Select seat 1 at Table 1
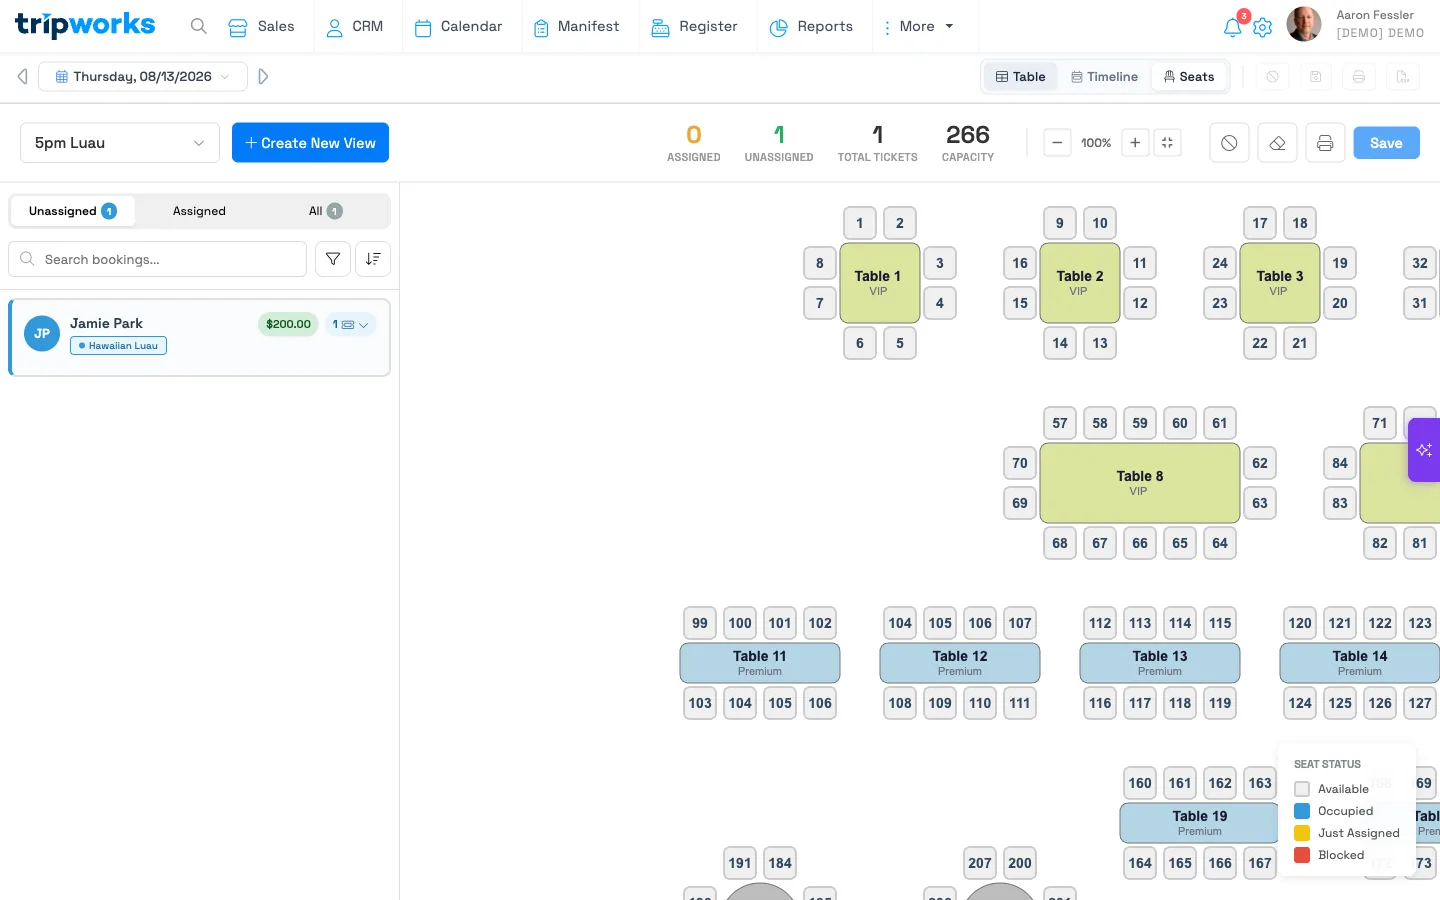Image resolution: width=1440 pixels, height=900 pixels. point(860,223)
